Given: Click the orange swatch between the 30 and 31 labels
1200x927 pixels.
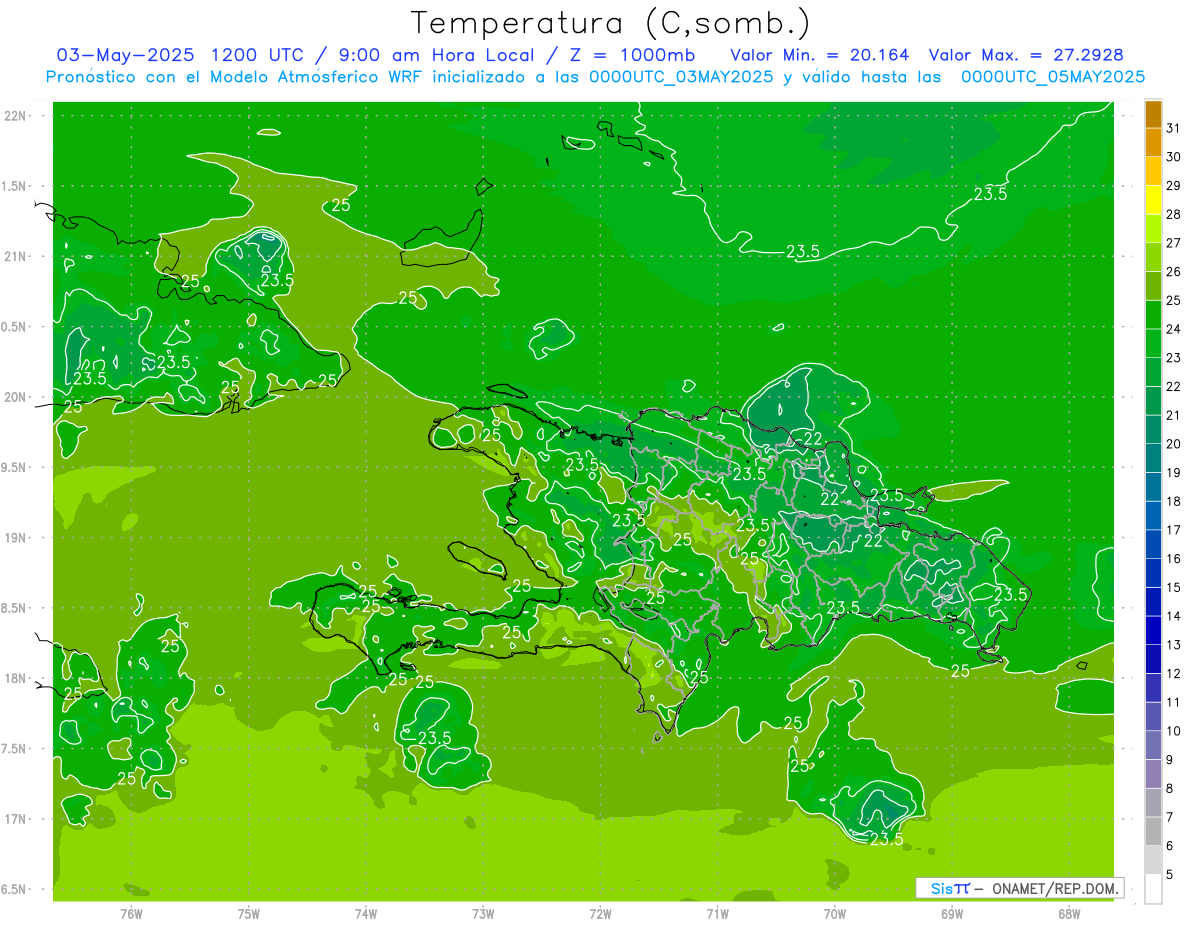Looking at the screenshot, I should coord(1153,142).
